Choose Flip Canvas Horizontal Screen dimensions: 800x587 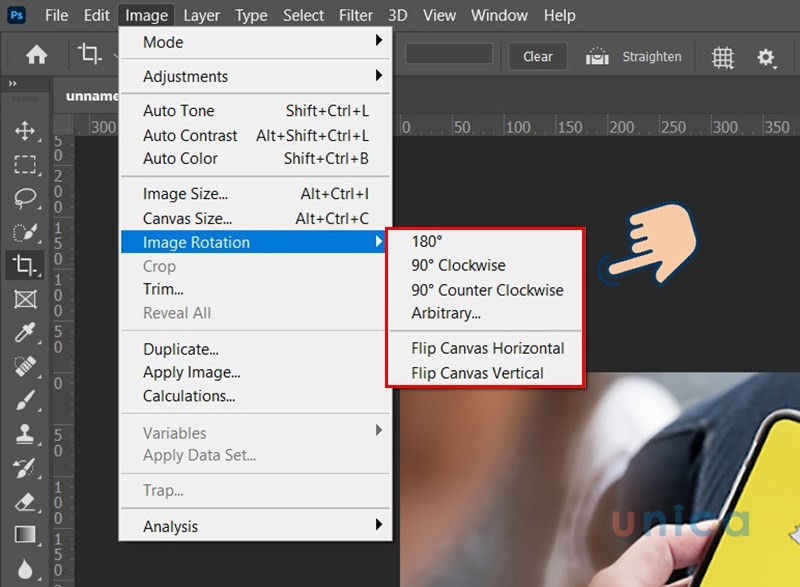tap(487, 348)
